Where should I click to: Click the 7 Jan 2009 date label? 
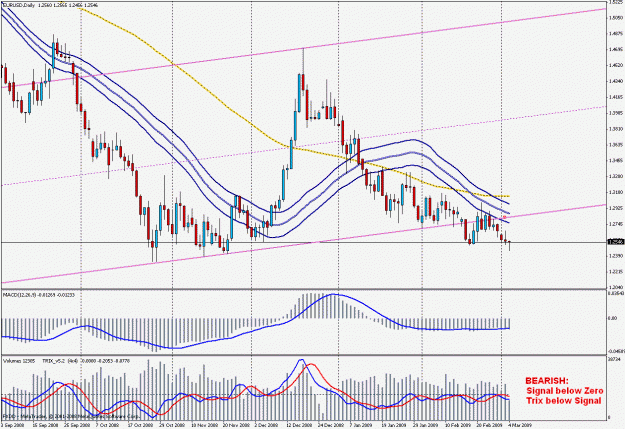coord(361,425)
